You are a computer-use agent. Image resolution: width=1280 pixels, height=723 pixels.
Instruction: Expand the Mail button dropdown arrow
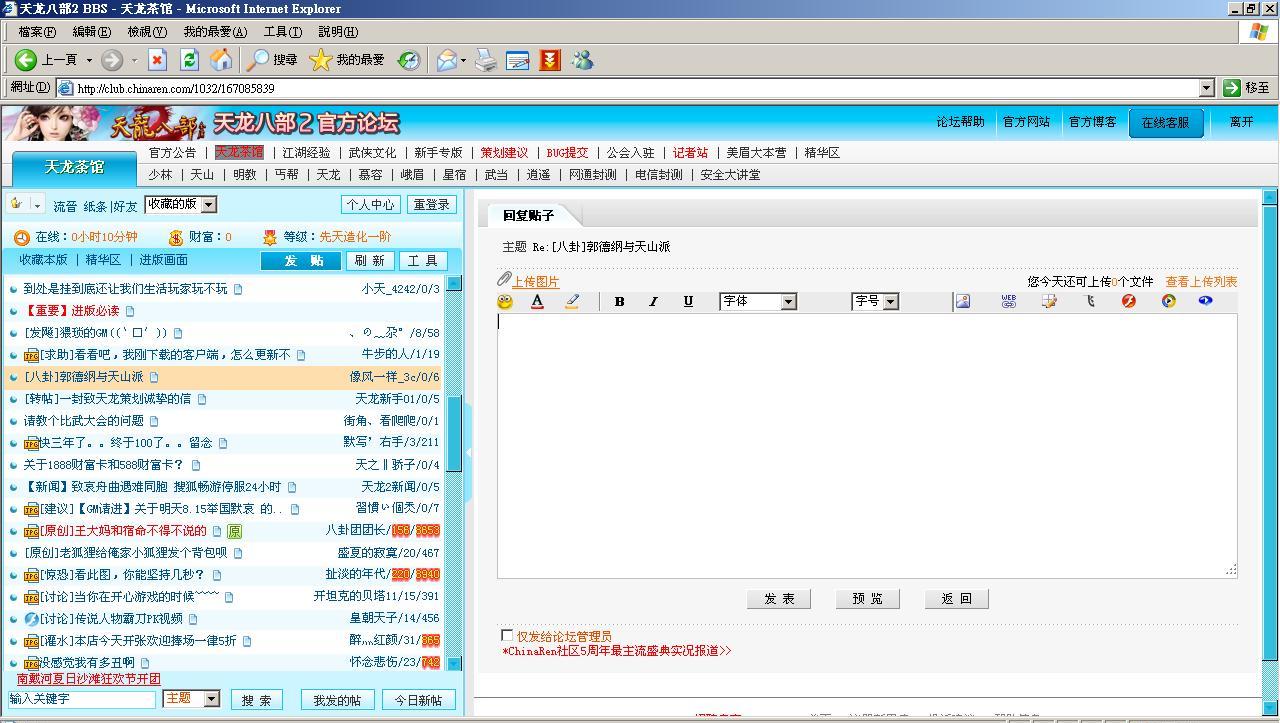(x=463, y=61)
